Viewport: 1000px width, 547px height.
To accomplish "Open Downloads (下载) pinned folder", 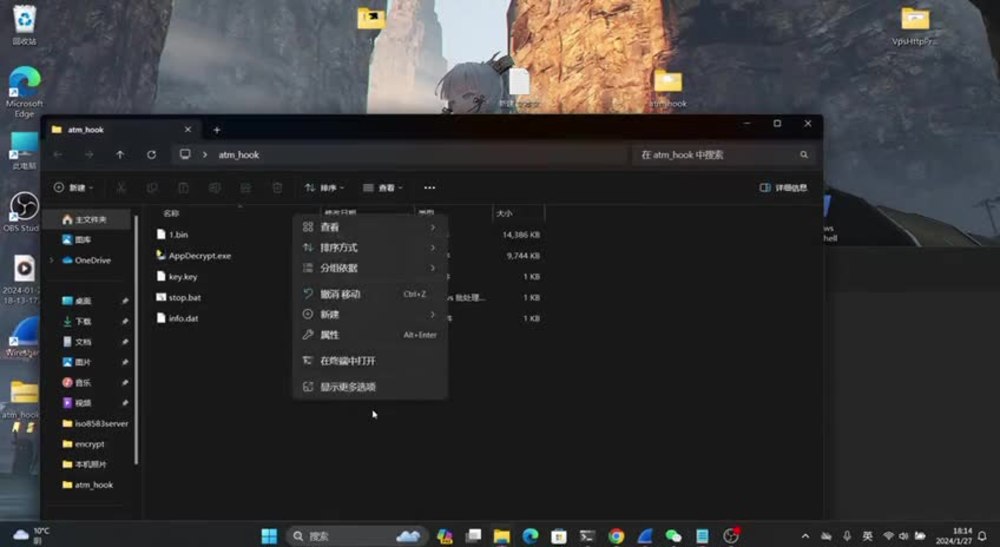I will [77, 321].
